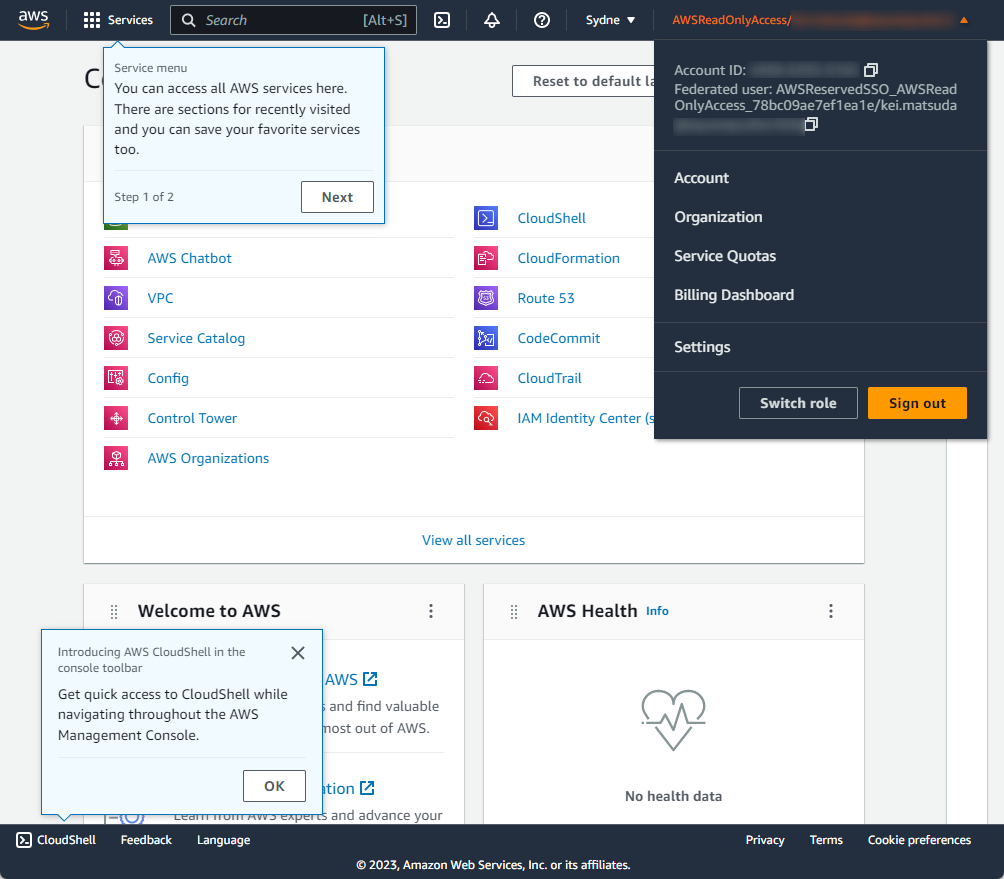The image size is (1004, 879).
Task: Click the CloudShell icon in footer
Action: tap(24, 840)
